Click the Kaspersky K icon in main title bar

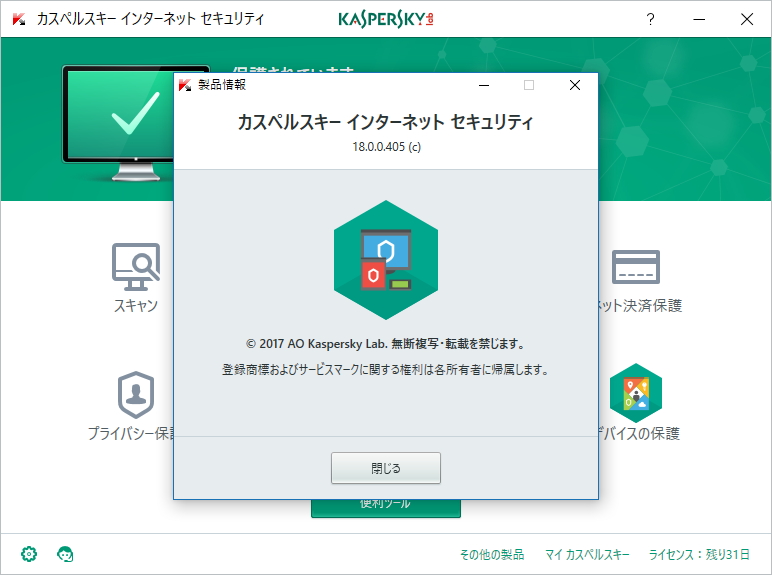point(19,19)
